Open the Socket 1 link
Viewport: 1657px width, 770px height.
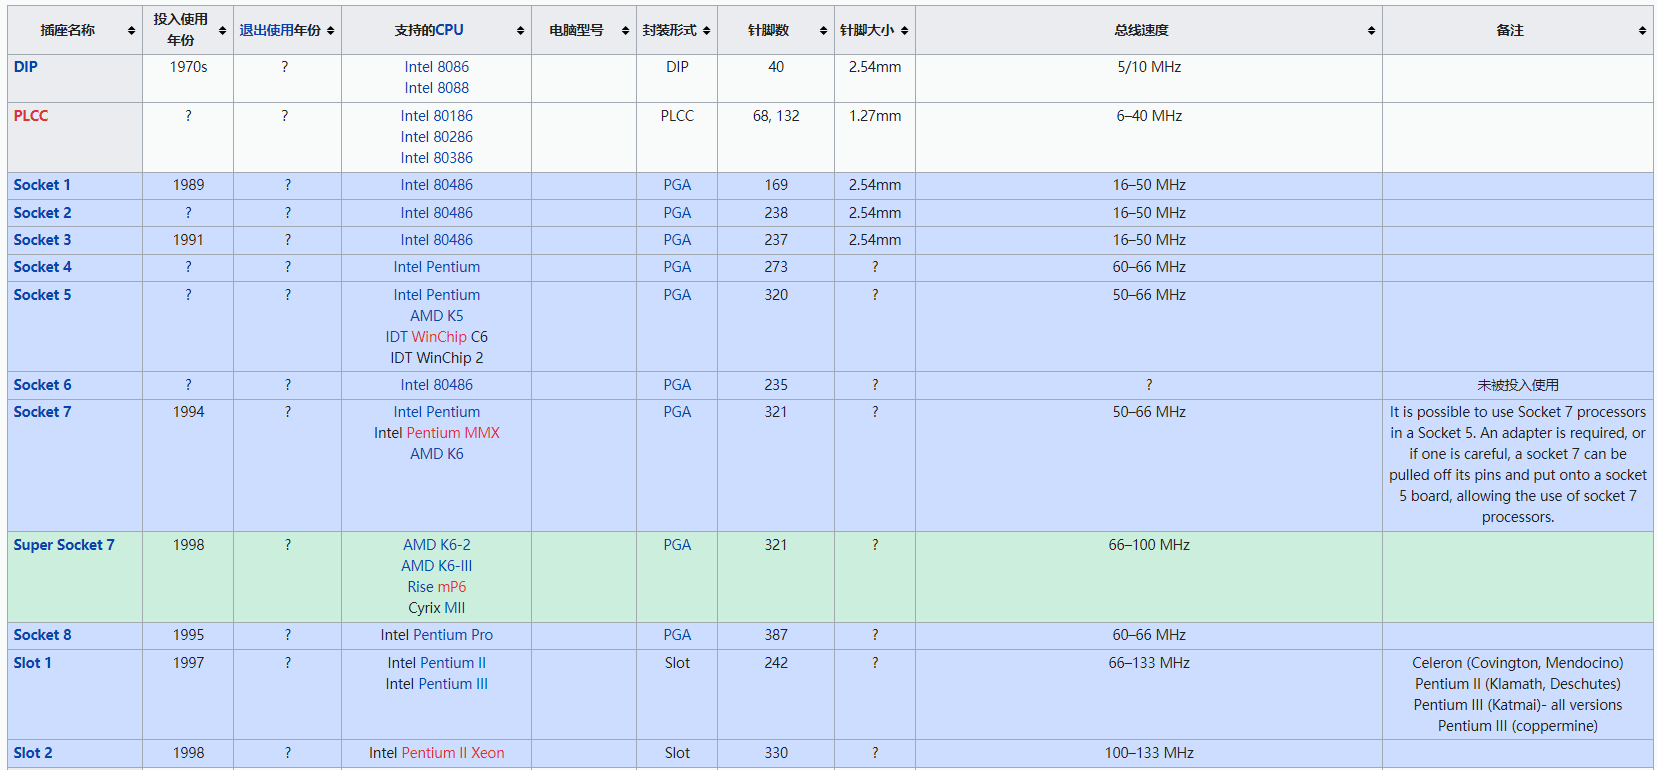tap(42, 185)
